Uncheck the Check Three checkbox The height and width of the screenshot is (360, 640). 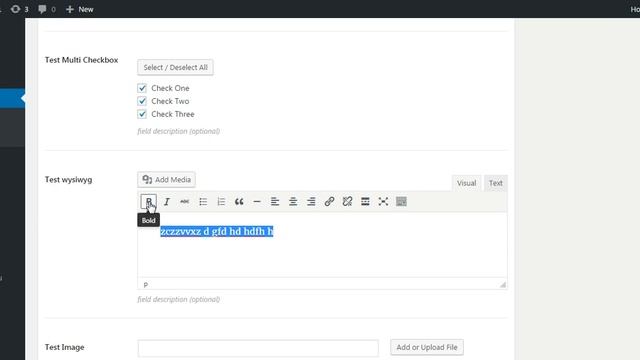142,114
